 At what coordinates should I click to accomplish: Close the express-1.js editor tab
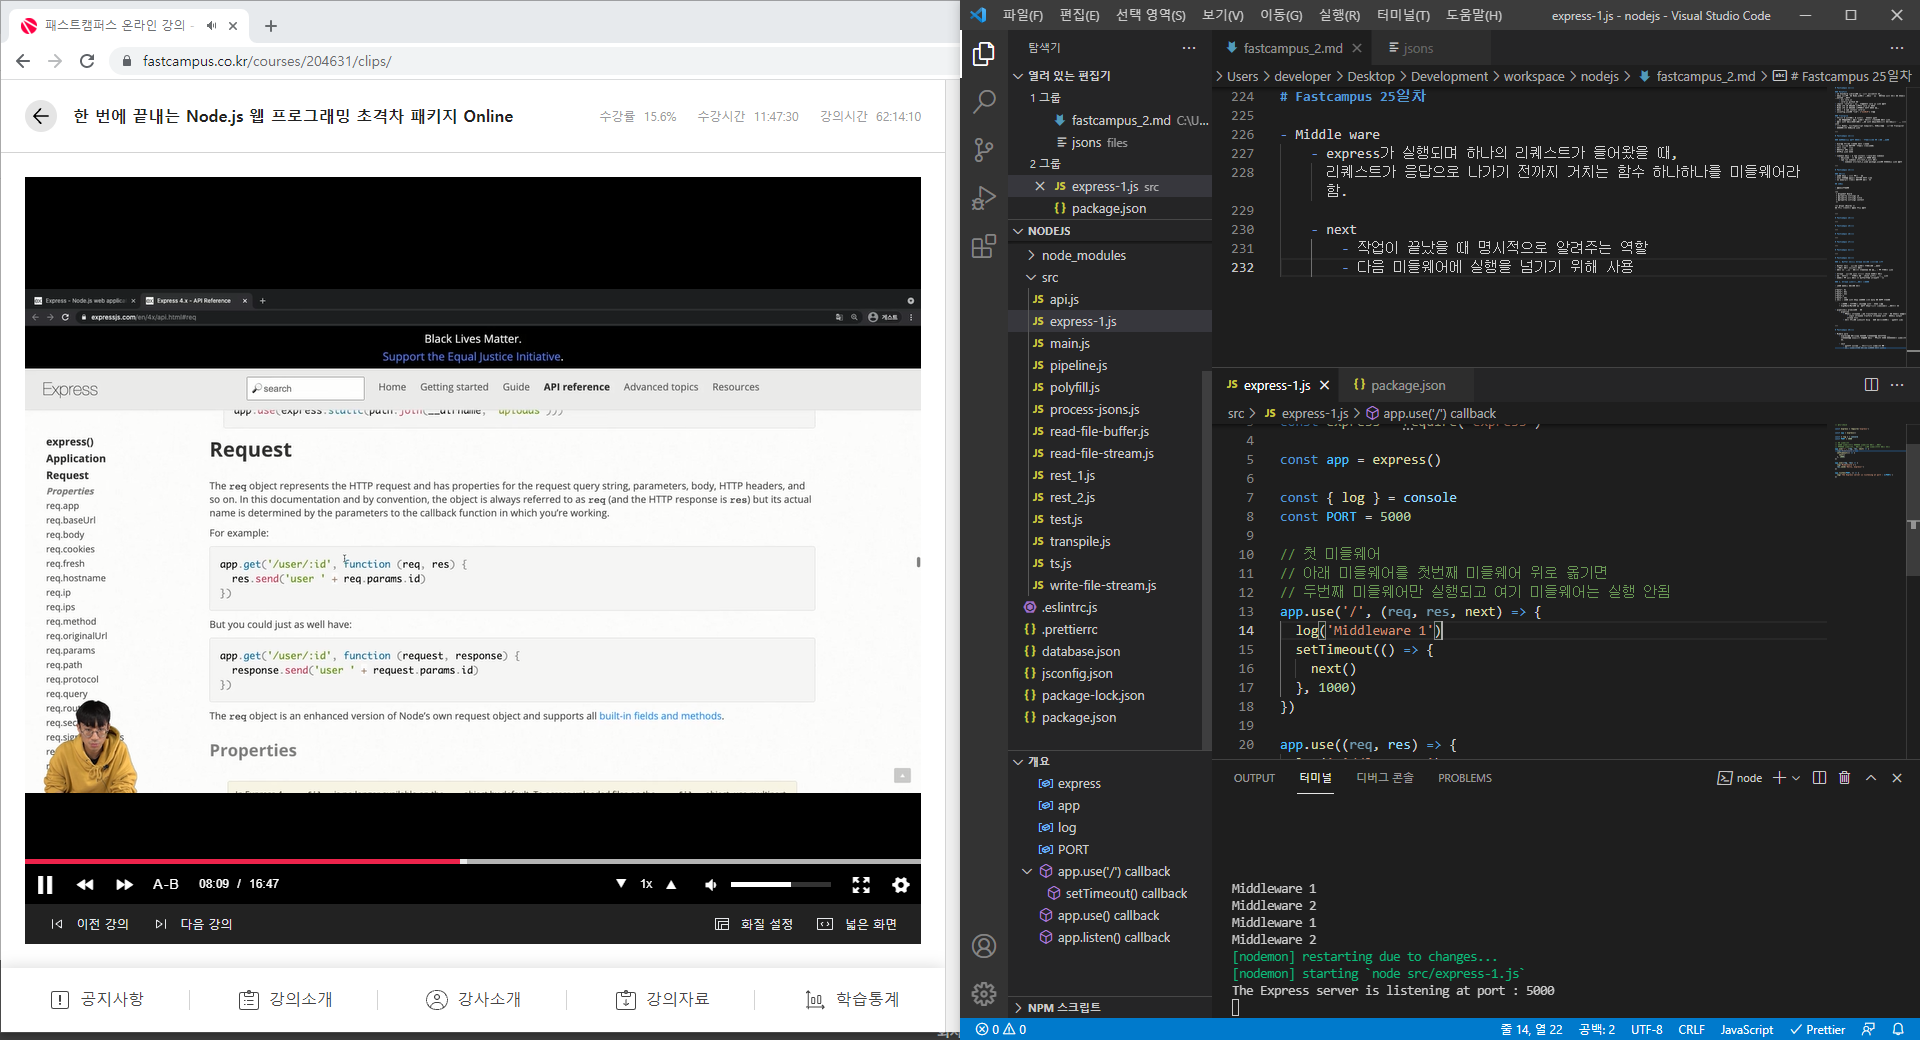[1324, 385]
